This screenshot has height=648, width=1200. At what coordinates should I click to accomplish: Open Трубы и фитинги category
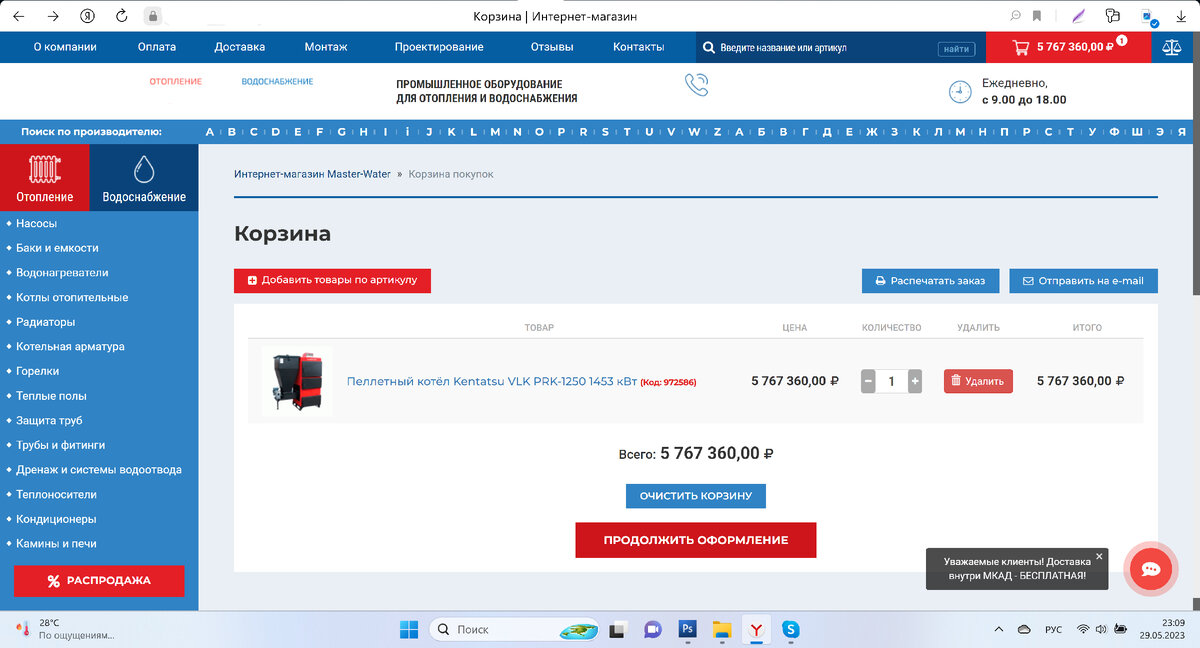61,445
